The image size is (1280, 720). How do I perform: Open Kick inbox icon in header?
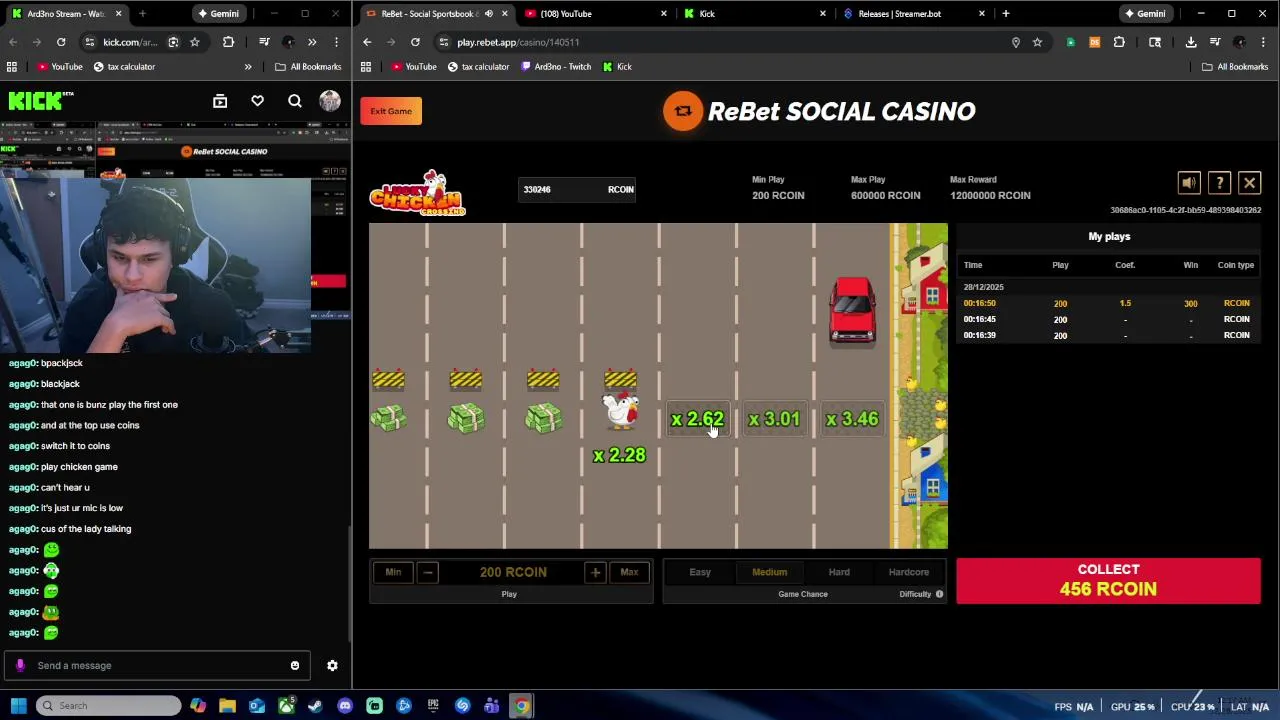pos(220,101)
